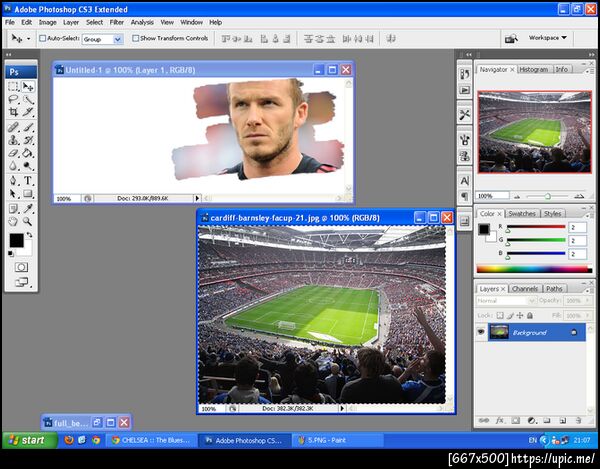Toggle lock image pixels in Layers
The height and width of the screenshot is (469, 600).
510,316
